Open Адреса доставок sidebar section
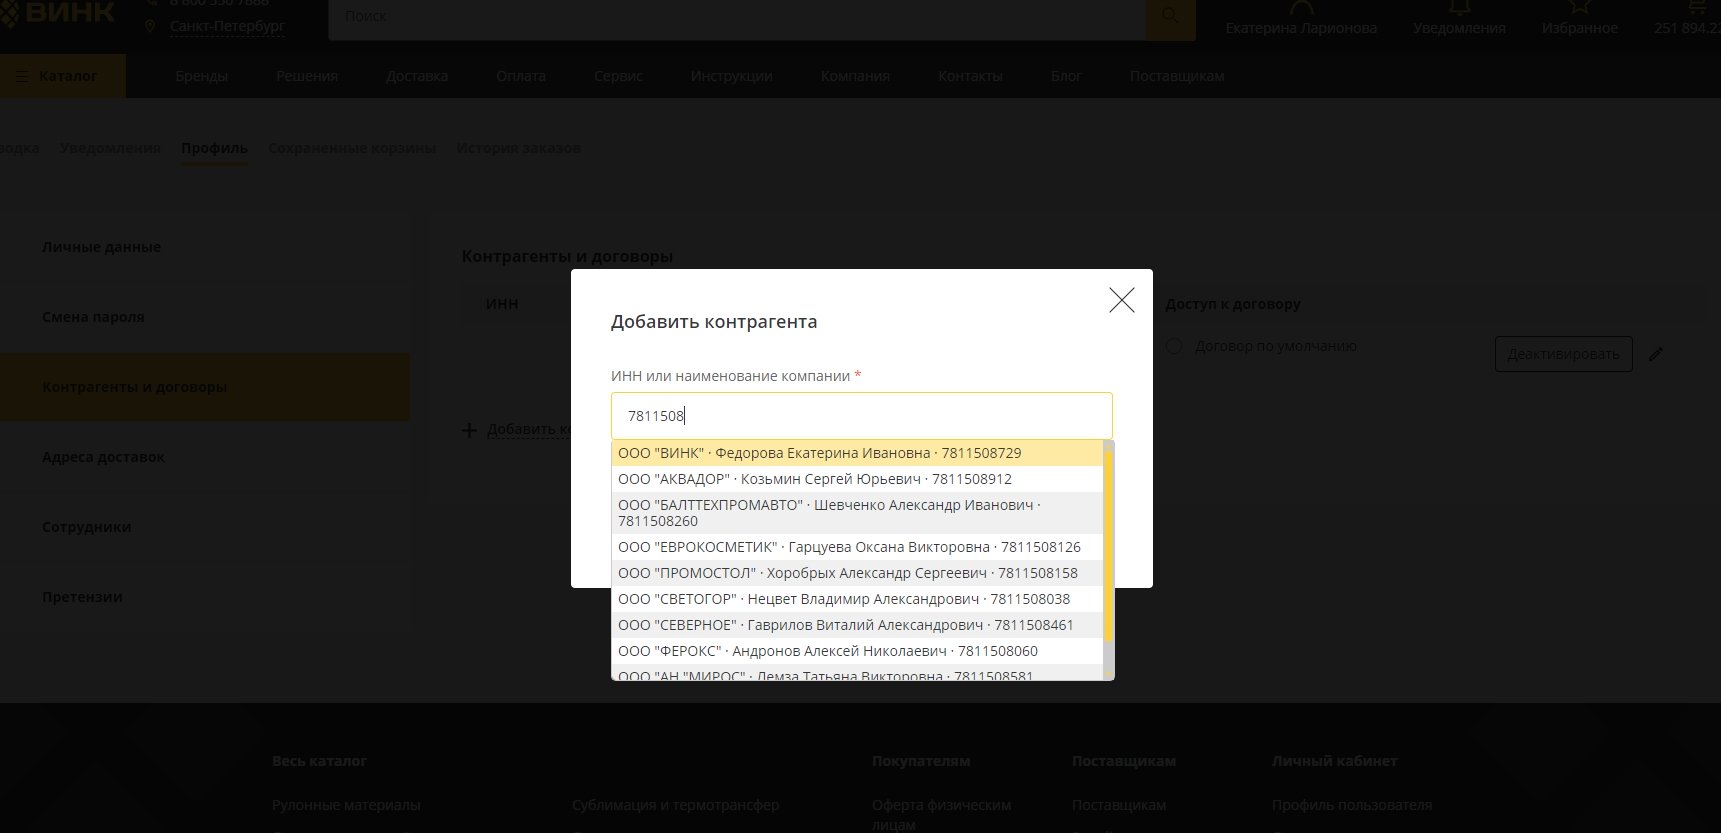 point(204,457)
